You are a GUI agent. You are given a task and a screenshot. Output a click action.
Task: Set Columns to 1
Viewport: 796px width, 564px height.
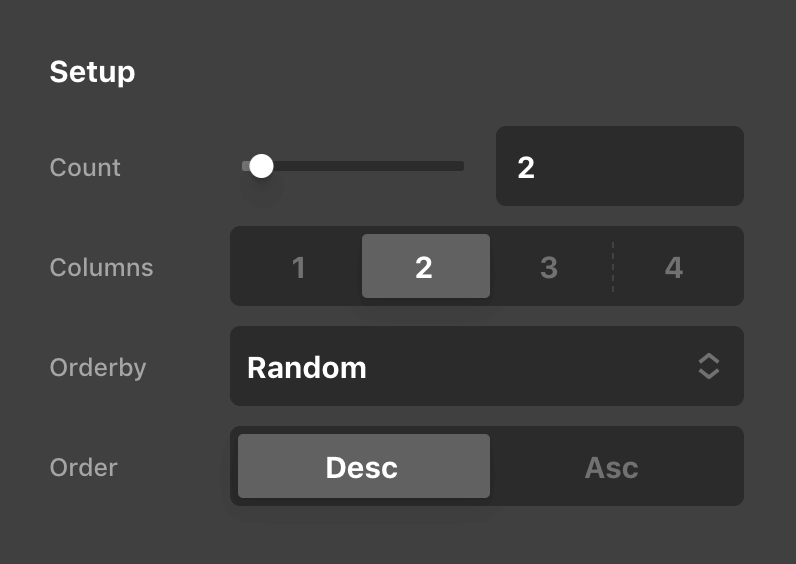(298, 267)
